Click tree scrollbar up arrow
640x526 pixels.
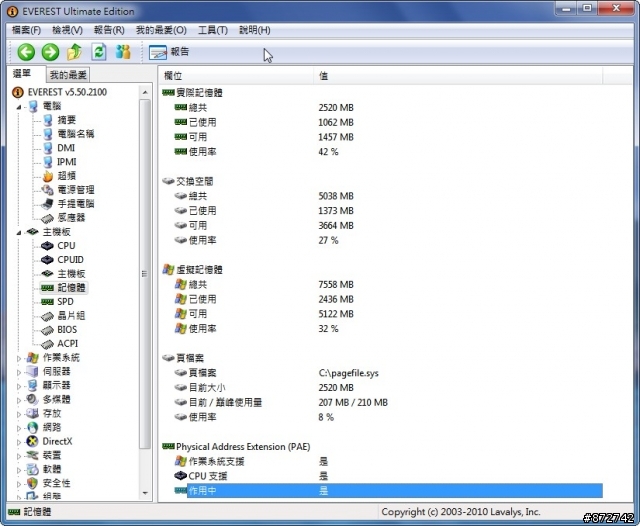[x=145, y=93]
